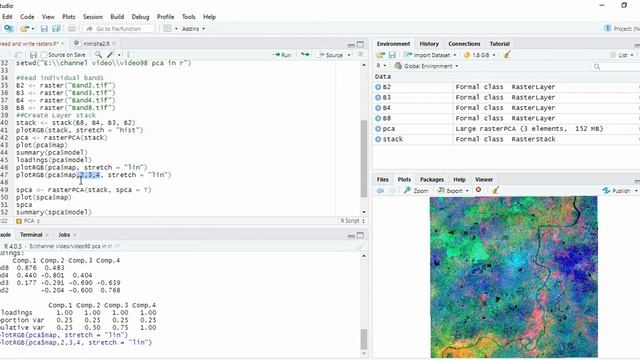Maximize the console pane
This screenshot has height=360, width=640.
(360, 235)
